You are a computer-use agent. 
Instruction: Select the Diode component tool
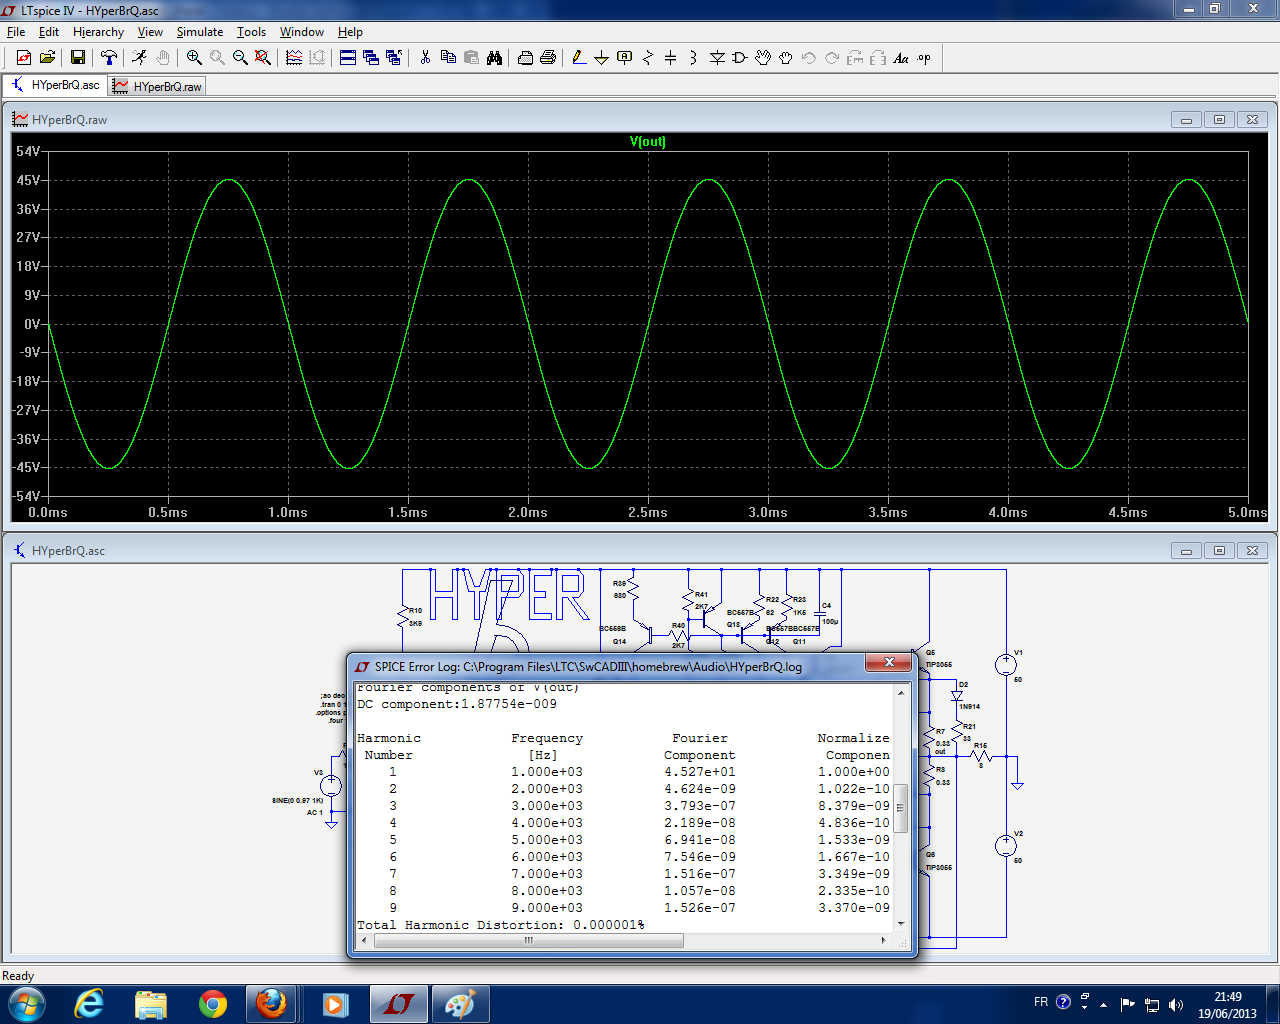pyautogui.click(x=717, y=58)
